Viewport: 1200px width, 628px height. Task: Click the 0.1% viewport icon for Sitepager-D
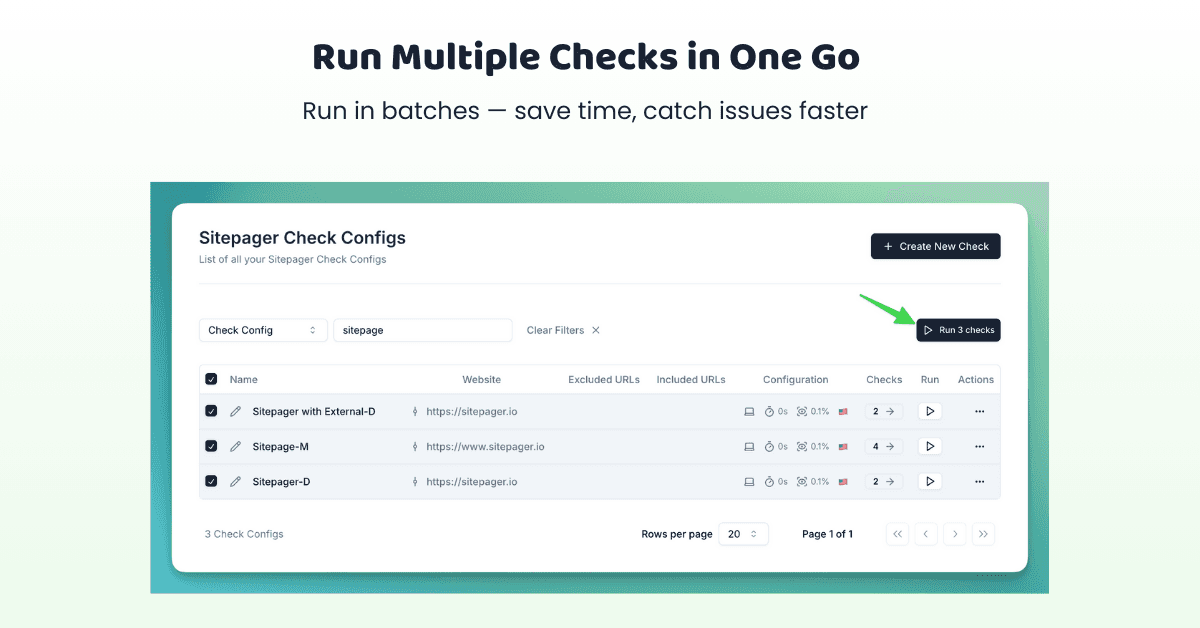coord(800,481)
